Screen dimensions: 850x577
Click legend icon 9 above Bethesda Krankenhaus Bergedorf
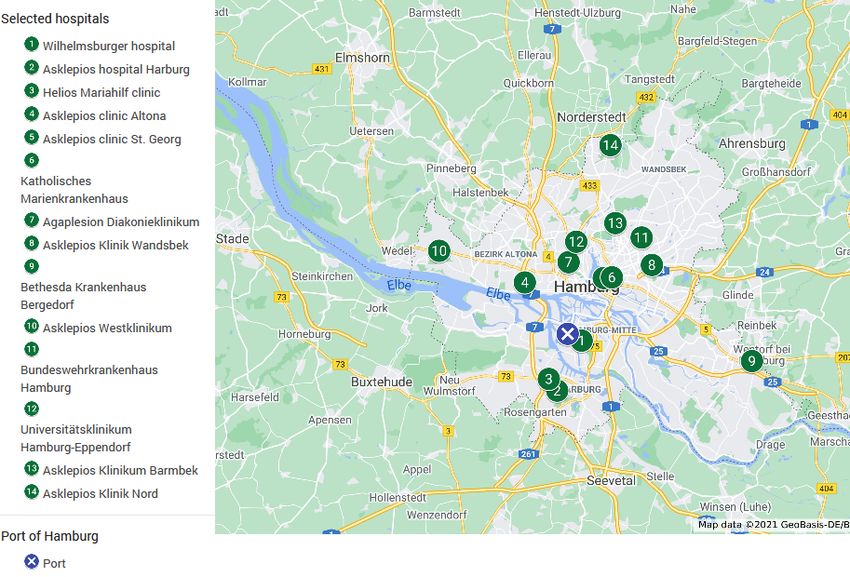coord(31,266)
